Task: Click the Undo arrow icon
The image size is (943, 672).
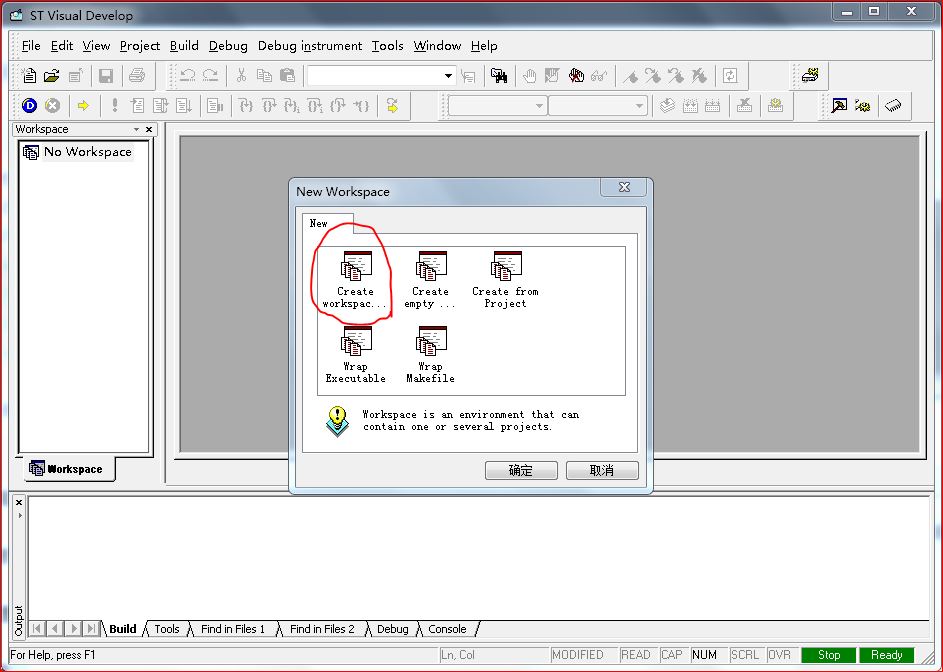Action: click(x=187, y=76)
